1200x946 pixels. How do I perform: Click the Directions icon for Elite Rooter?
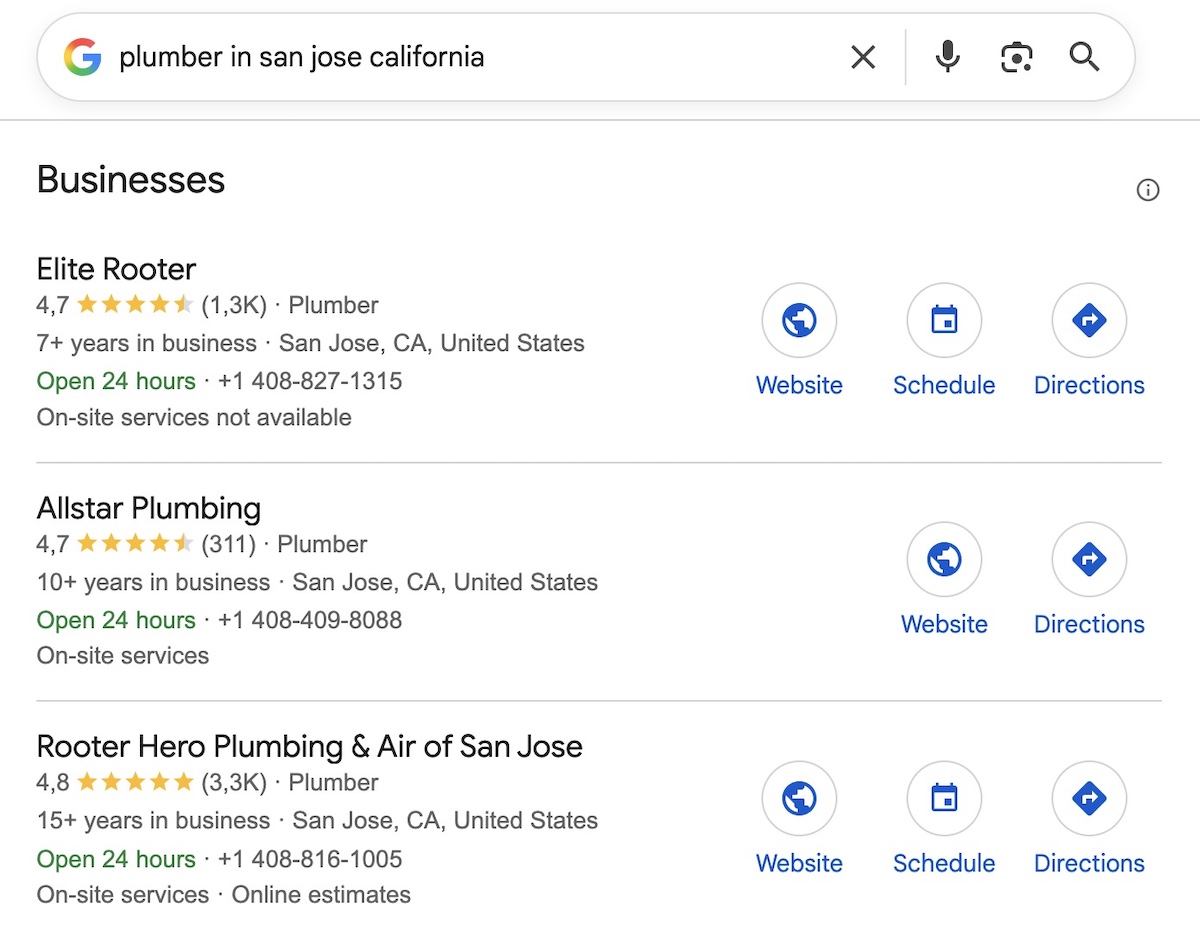click(1089, 320)
